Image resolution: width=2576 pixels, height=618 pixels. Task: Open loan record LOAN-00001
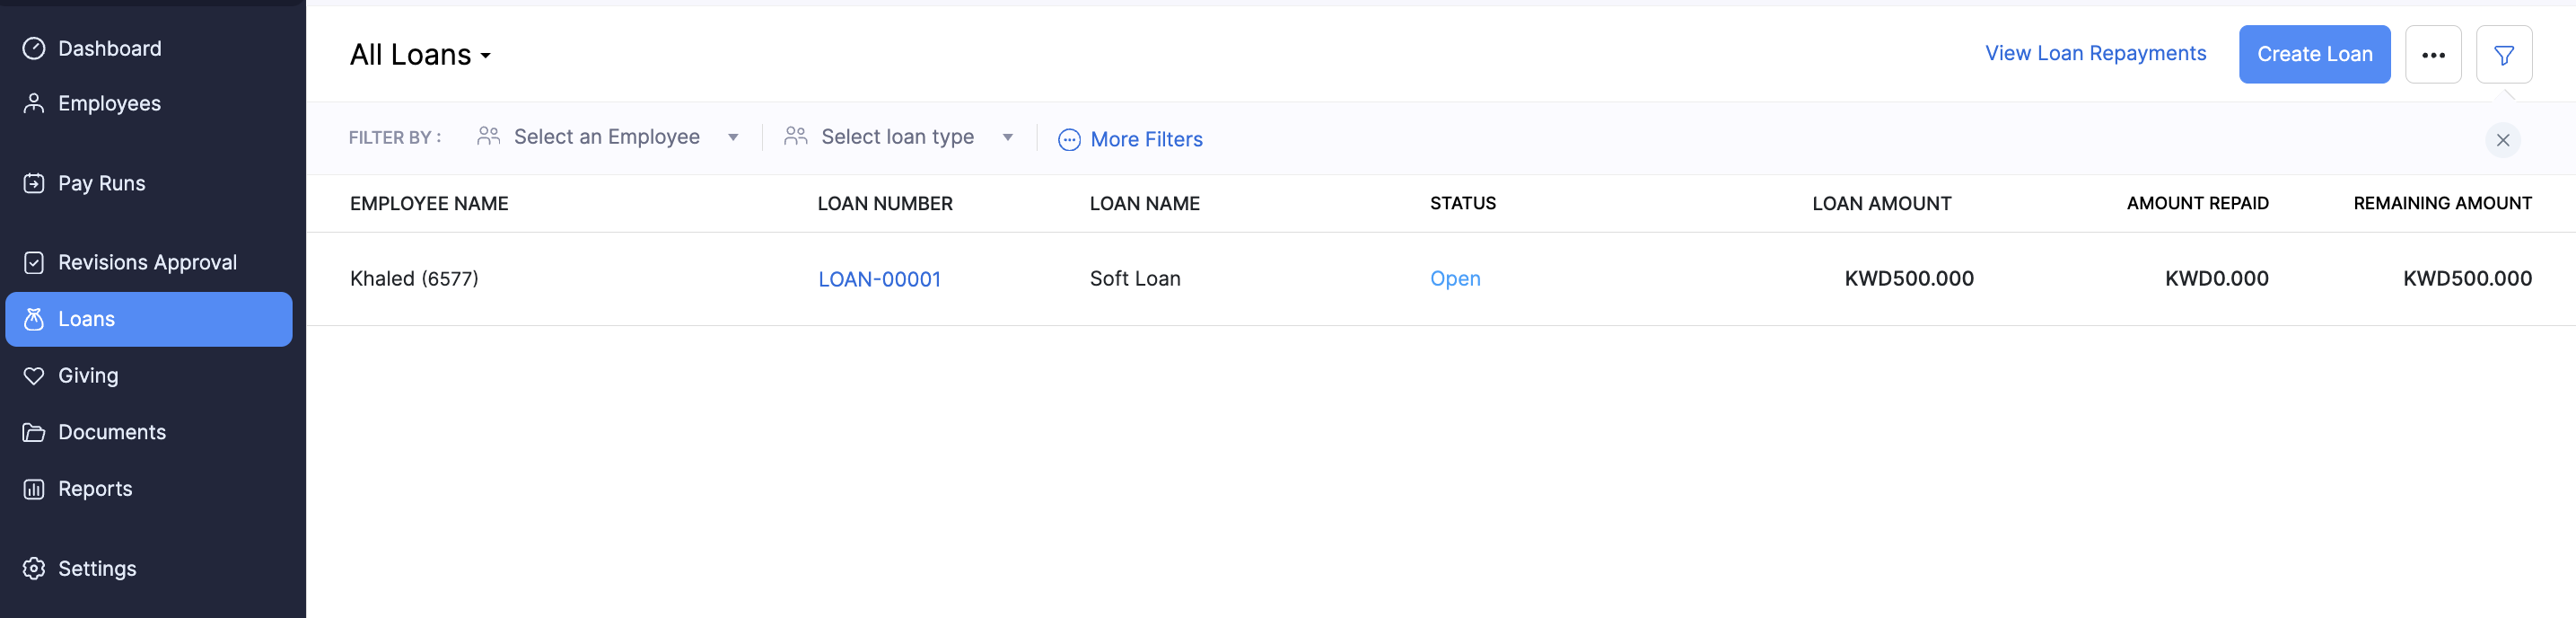(879, 279)
